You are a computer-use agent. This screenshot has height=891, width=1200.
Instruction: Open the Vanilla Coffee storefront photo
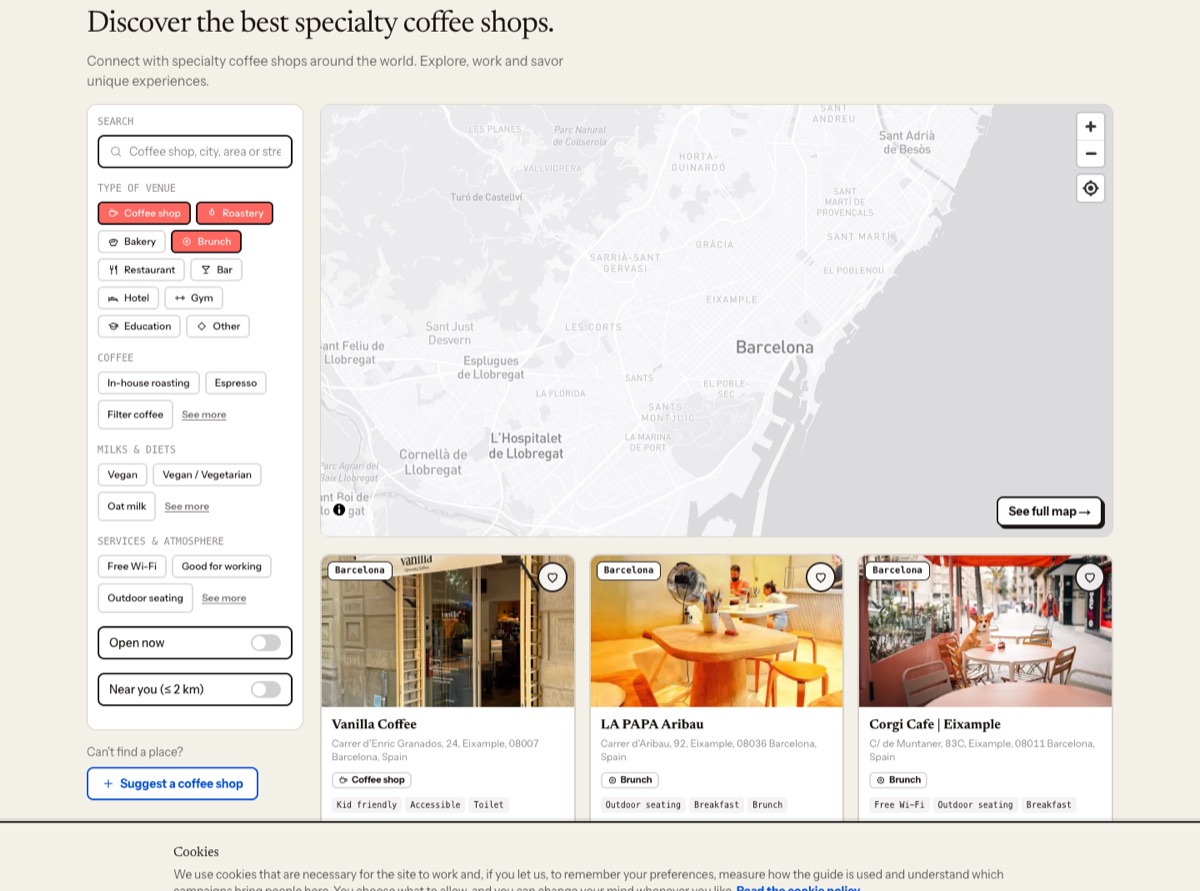448,631
